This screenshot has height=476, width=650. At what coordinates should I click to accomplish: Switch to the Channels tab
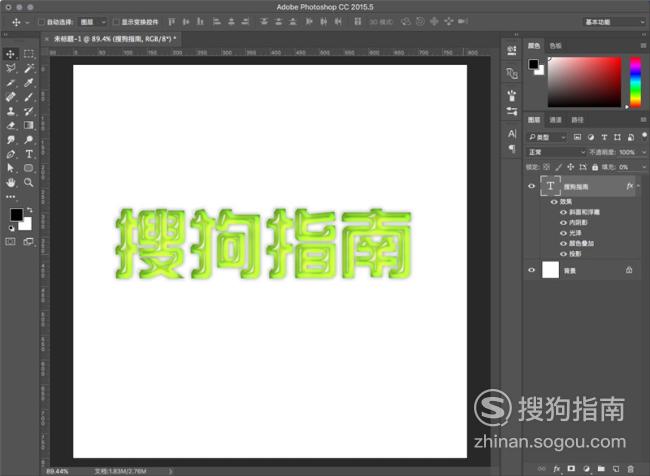click(x=555, y=120)
